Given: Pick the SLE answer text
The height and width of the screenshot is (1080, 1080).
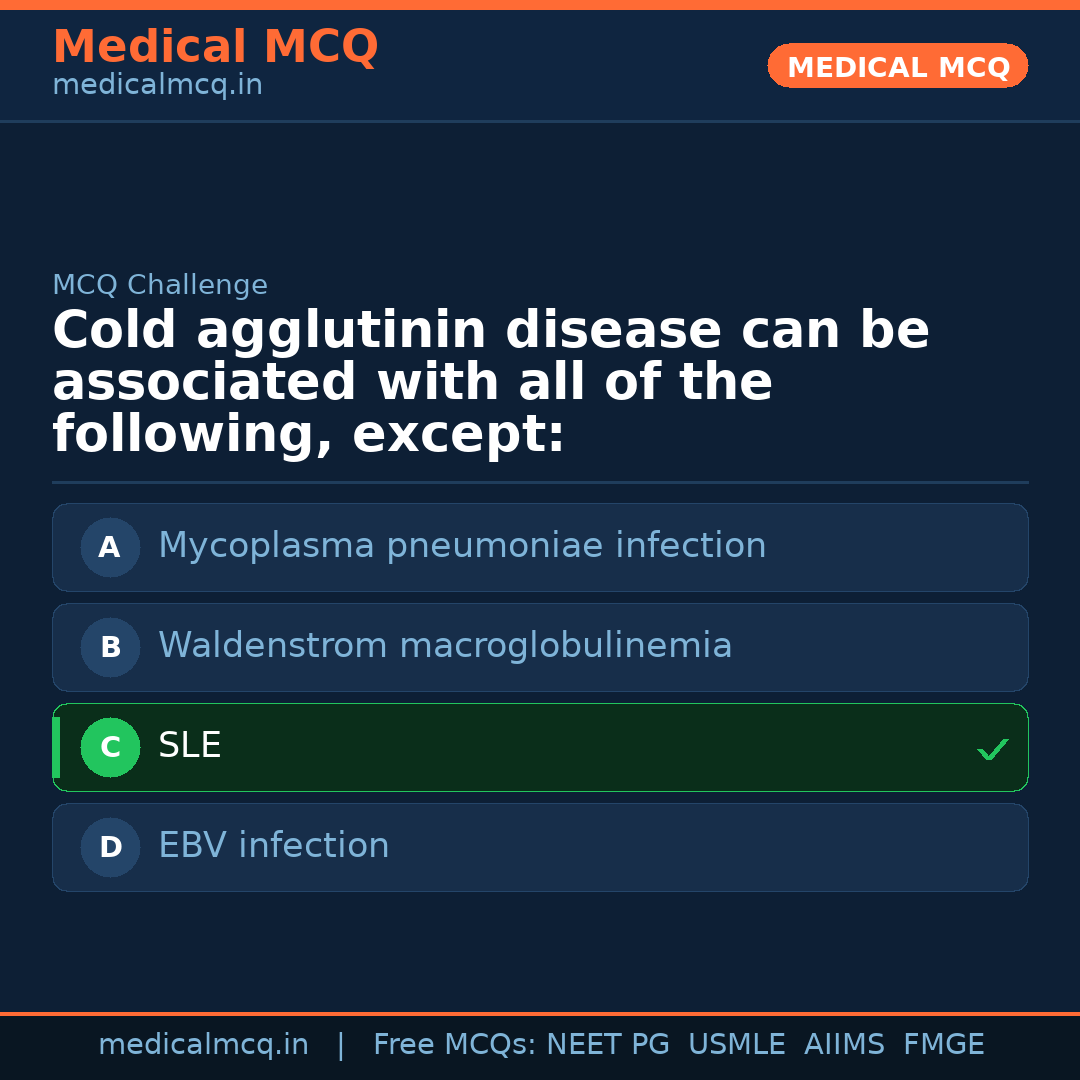Looking at the screenshot, I should [x=190, y=746].
